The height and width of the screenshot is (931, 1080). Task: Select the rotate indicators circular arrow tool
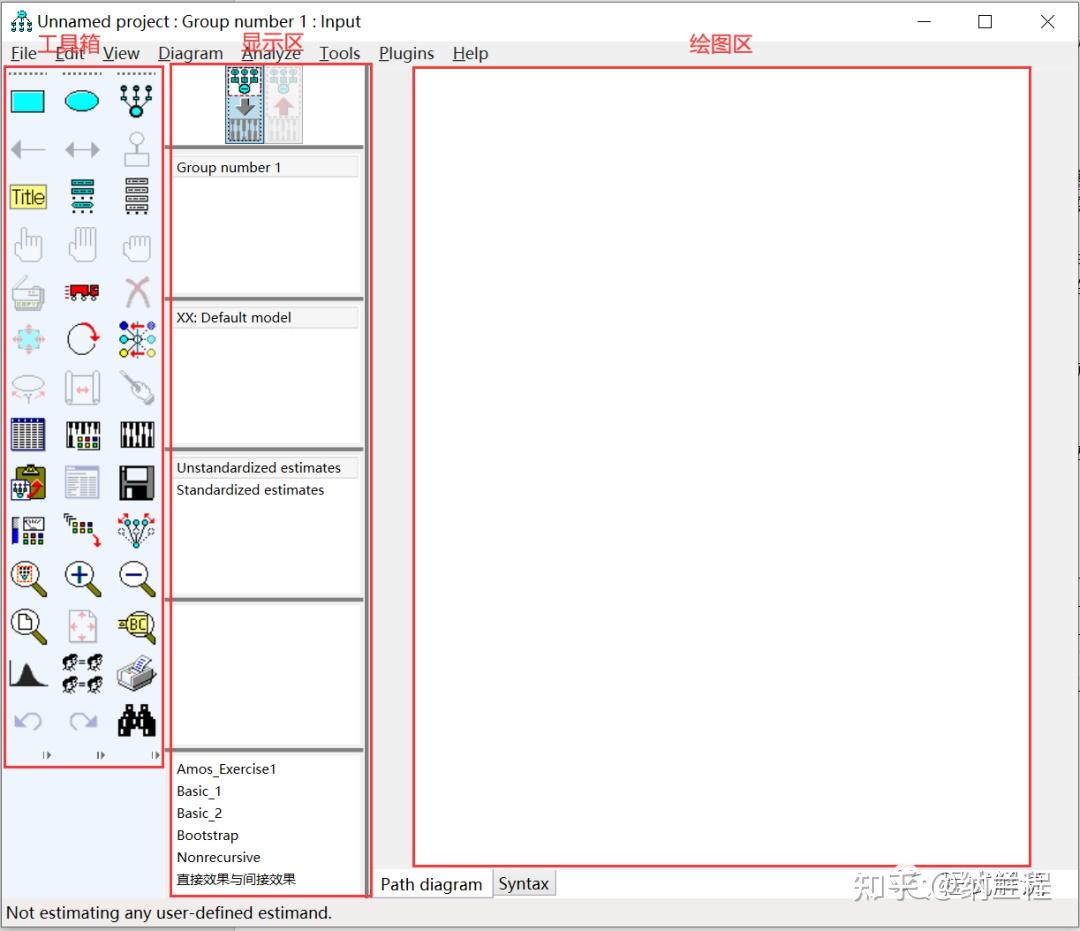(82, 339)
